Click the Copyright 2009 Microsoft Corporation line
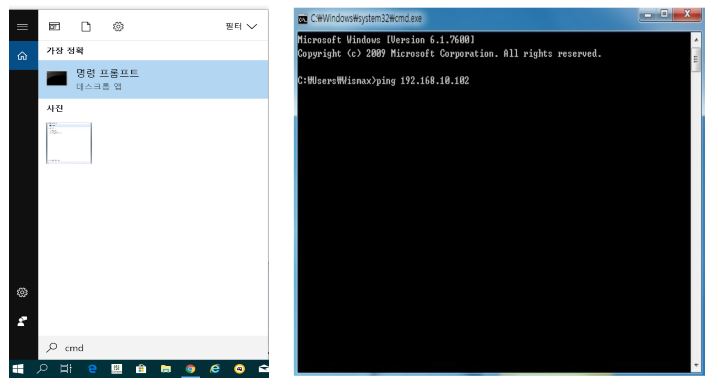 (449, 54)
